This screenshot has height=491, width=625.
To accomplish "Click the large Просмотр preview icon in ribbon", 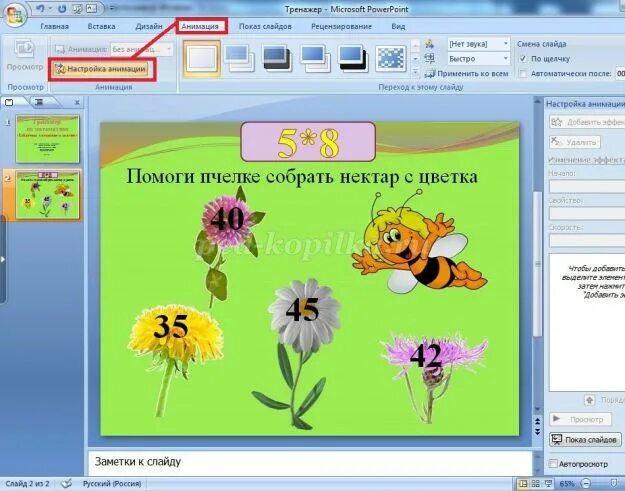I will click(25, 50).
